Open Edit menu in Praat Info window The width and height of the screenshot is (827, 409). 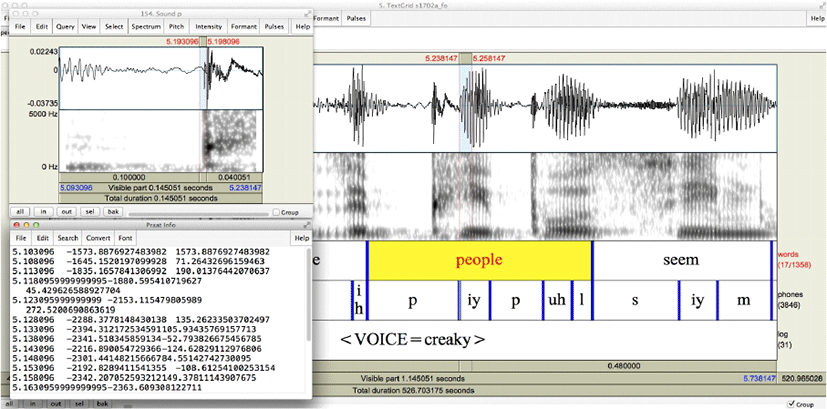tap(42, 238)
